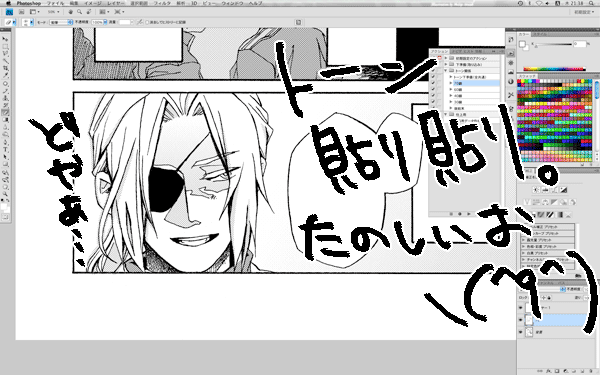This screenshot has height=375, width=600.
Task: Hide the selected middle layer eye icon
Action: pos(521,320)
